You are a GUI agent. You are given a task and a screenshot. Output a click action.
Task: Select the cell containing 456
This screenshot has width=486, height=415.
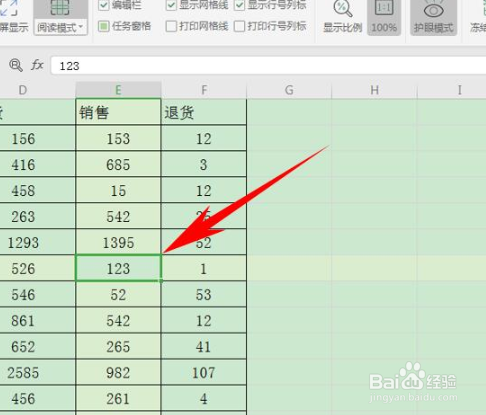[x=37, y=398]
